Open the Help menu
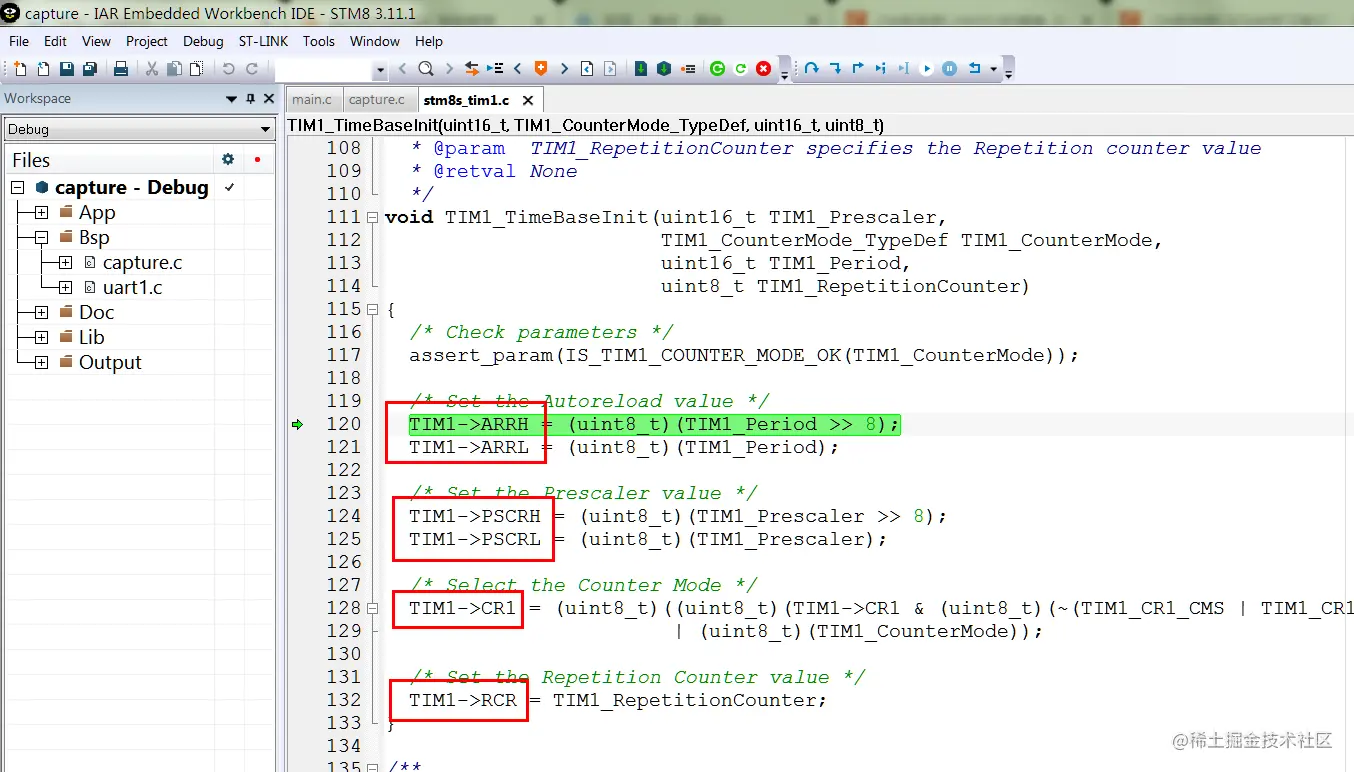Image resolution: width=1354 pixels, height=772 pixels. click(x=429, y=41)
